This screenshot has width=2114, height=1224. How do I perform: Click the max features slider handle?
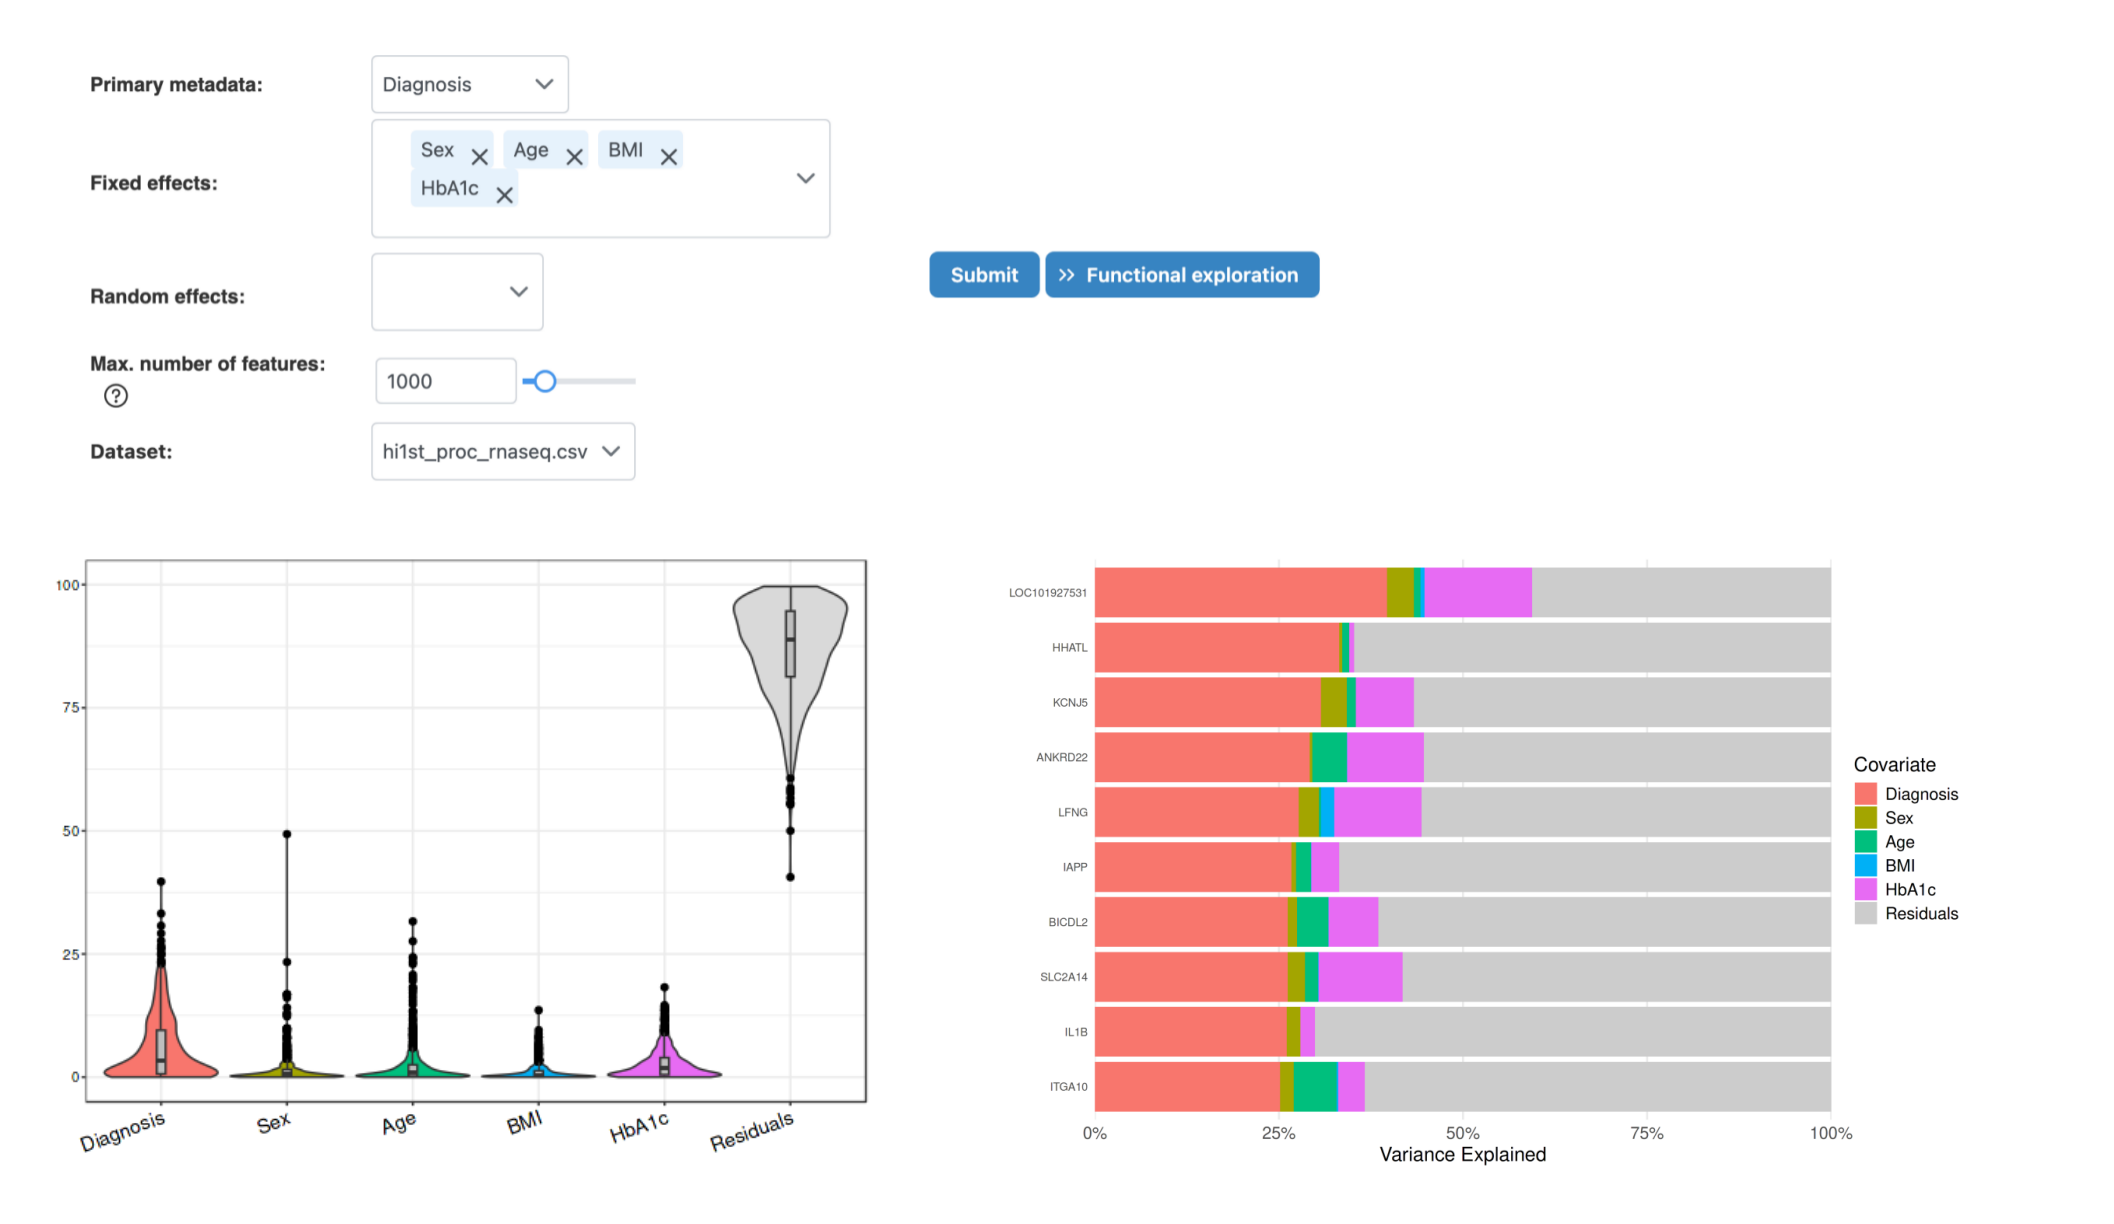tap(545, 381)
